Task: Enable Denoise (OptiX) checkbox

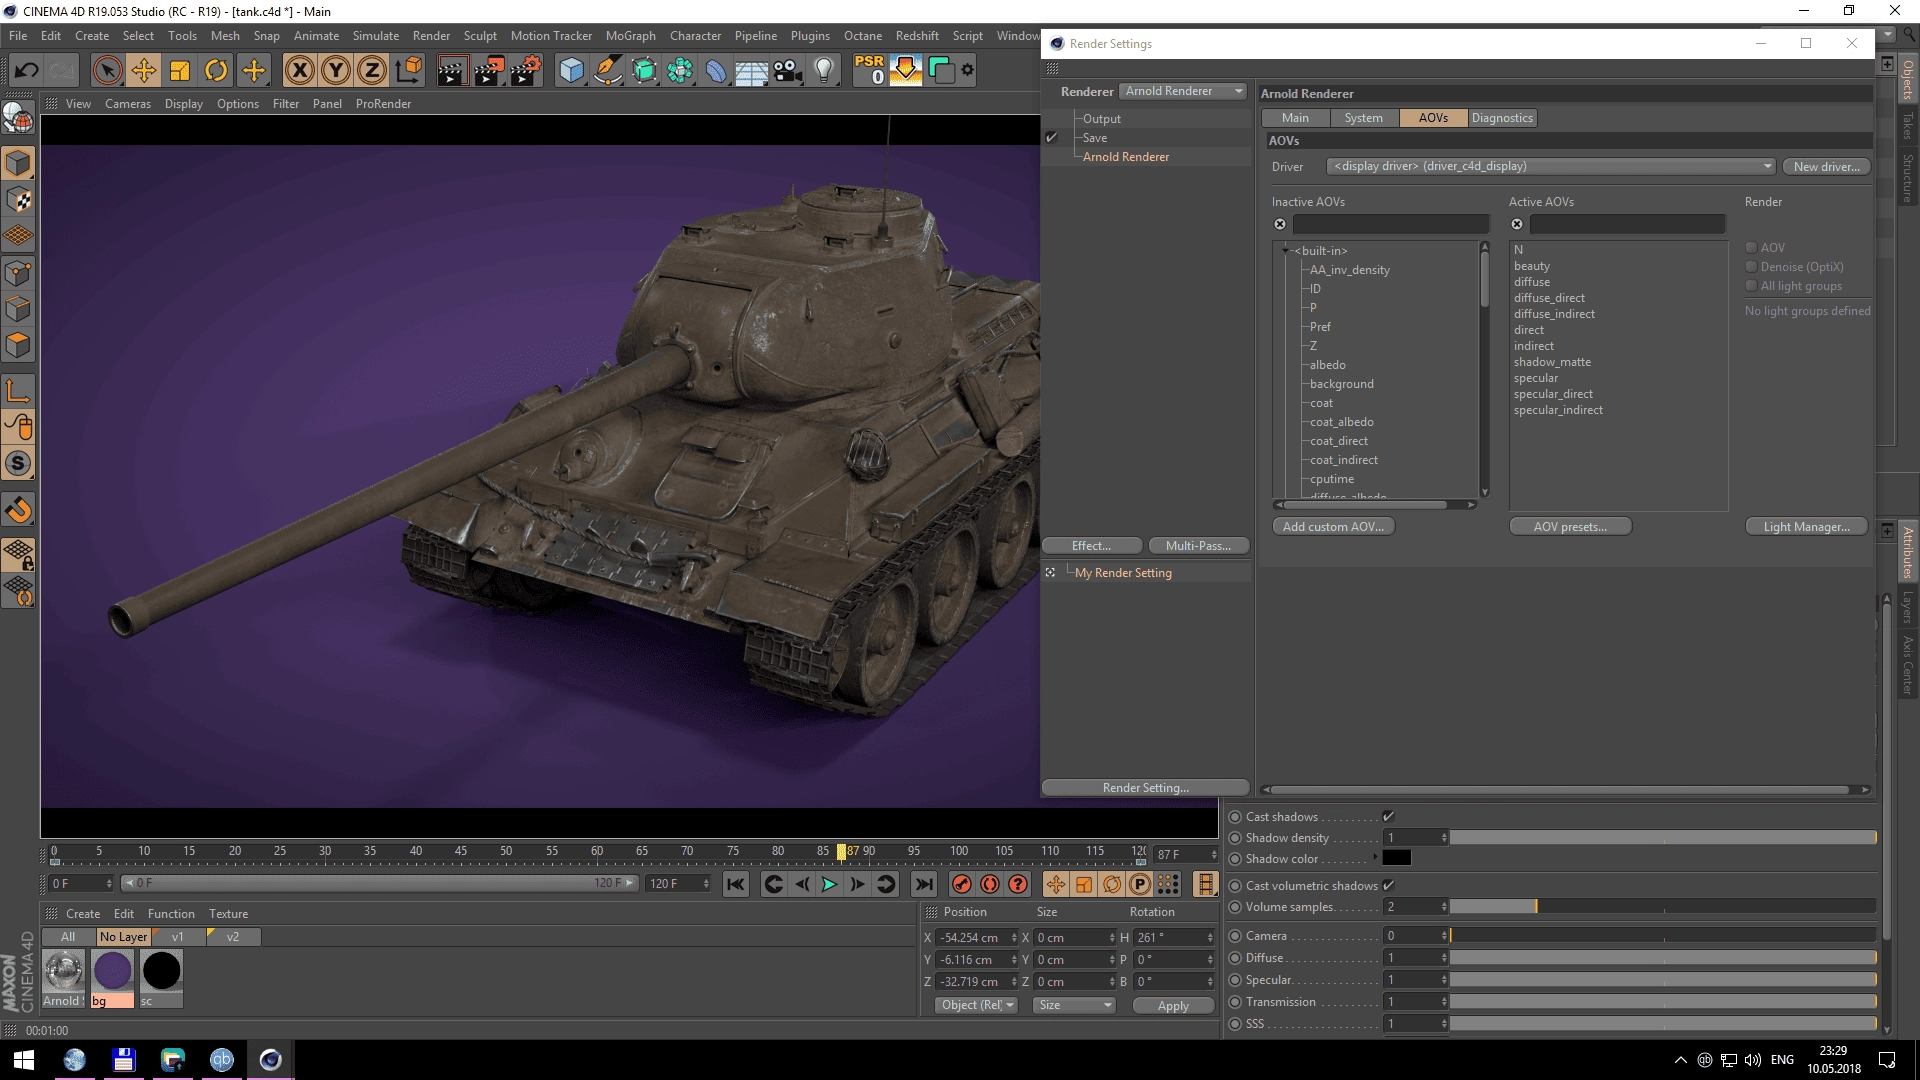Action: [1751, 266]
